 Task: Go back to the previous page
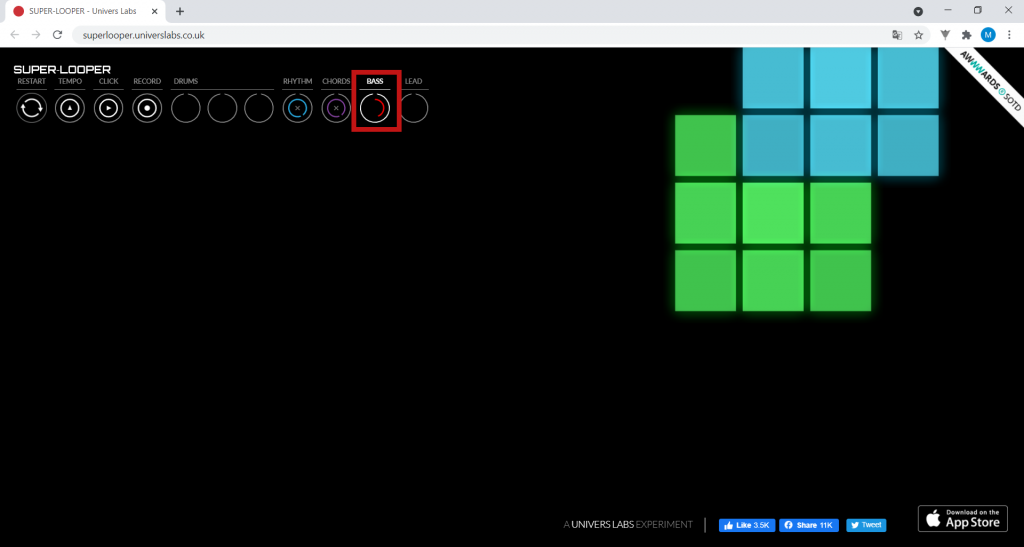(15, 35)
